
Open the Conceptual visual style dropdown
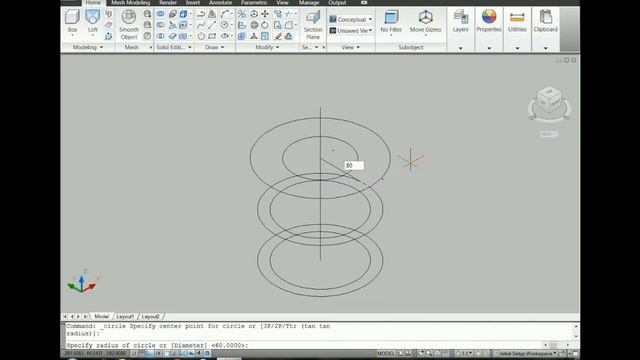point(351,19)
